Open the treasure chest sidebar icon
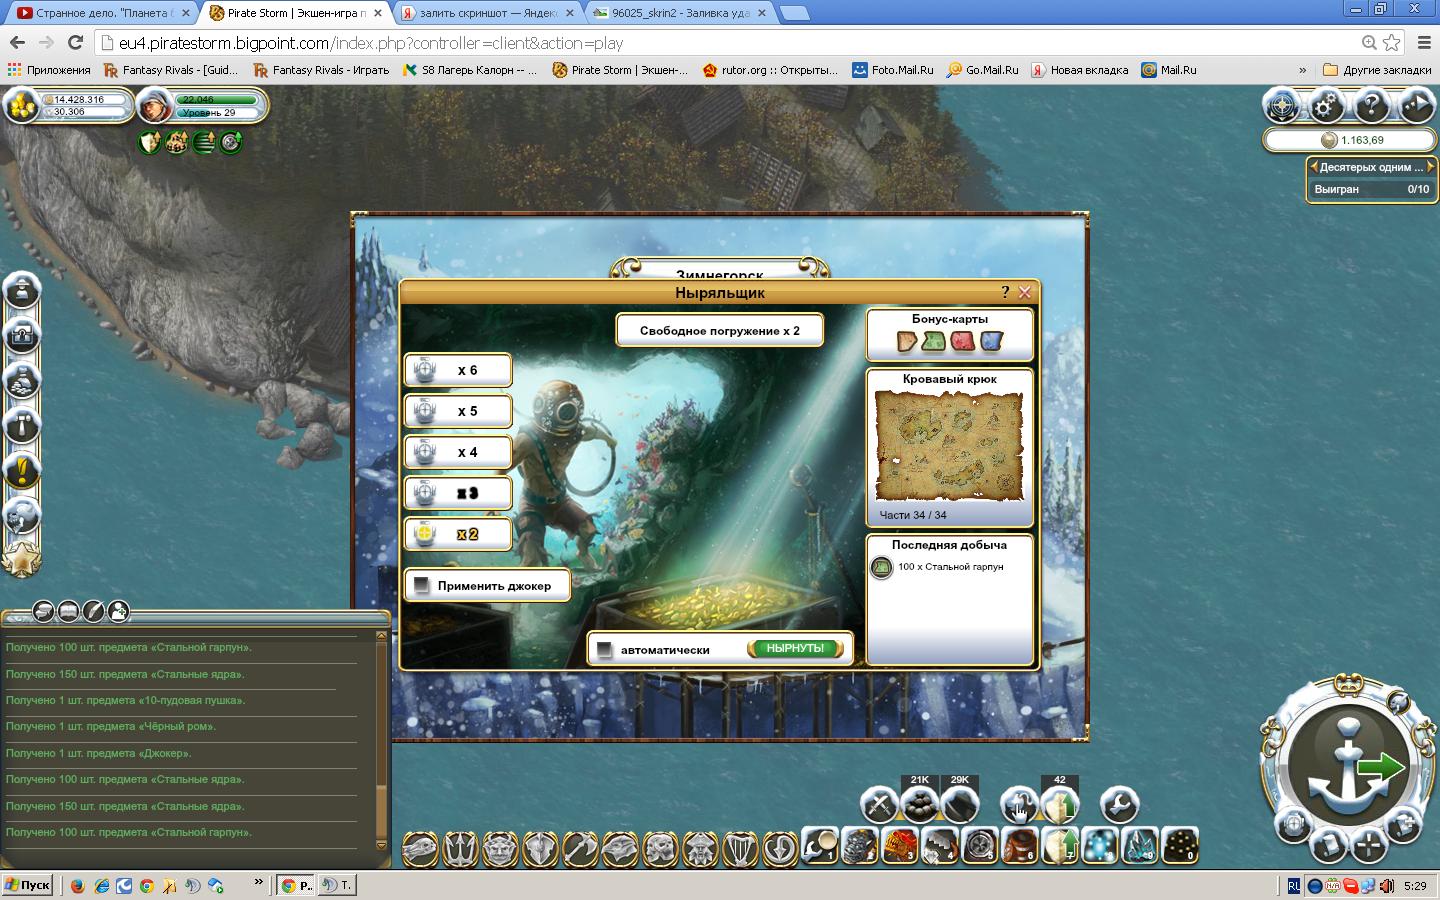The width and height of the screenshot is (1440, 900). click(x=22, y=335)
